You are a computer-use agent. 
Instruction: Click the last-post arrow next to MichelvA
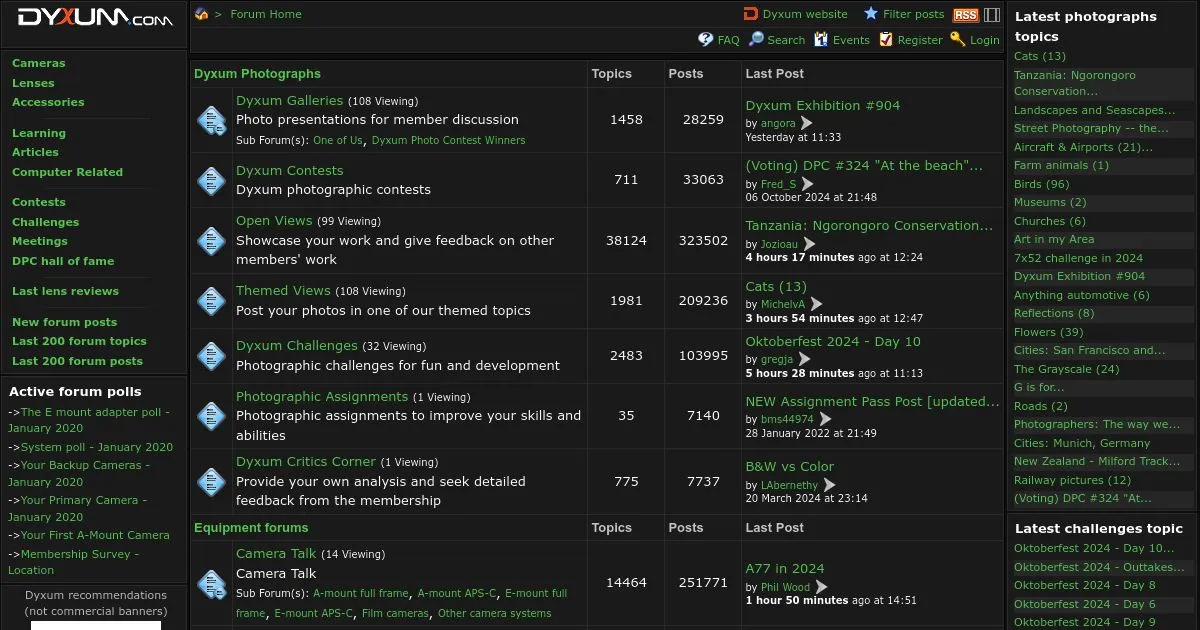[816, 304]
